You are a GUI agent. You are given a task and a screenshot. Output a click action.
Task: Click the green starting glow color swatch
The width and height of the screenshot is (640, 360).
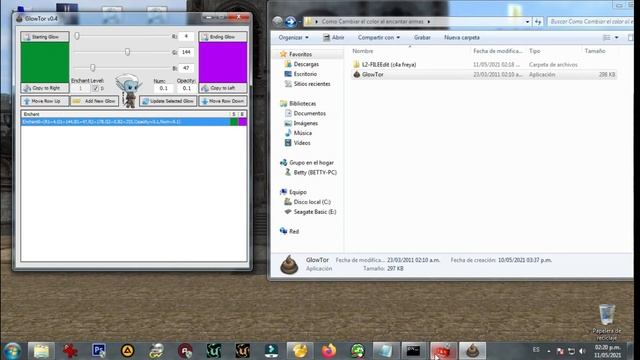tap(45, 62)
